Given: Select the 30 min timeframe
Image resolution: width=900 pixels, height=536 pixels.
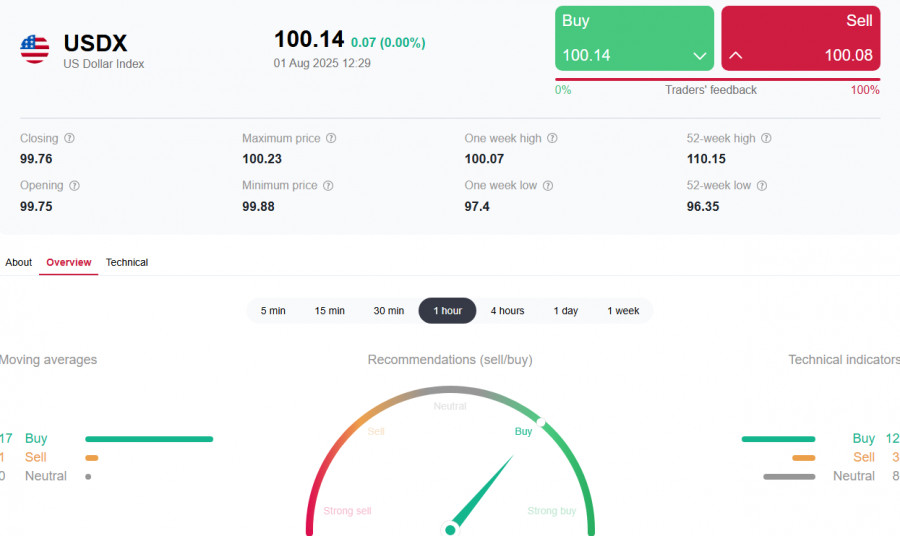Looking at the screenshot, I should click(x=389, y=310).
